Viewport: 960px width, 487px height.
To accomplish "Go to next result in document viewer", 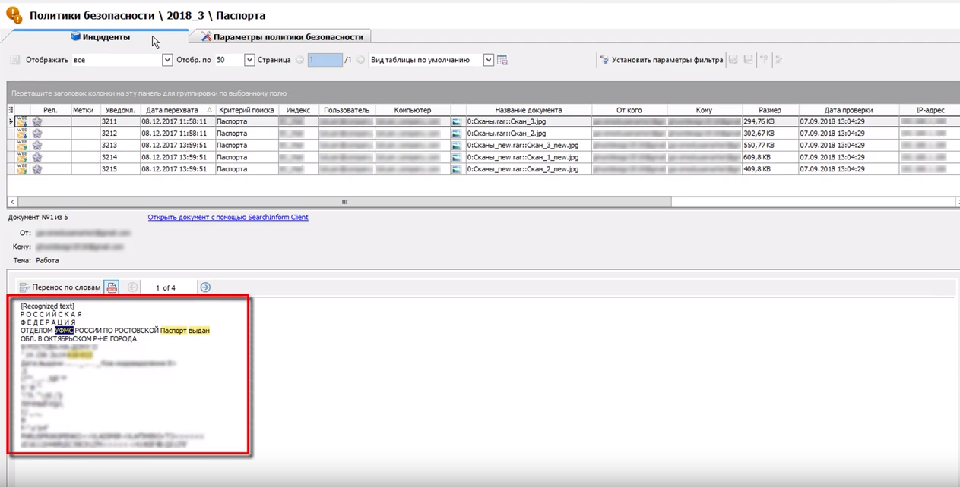I will coord(205,287).
